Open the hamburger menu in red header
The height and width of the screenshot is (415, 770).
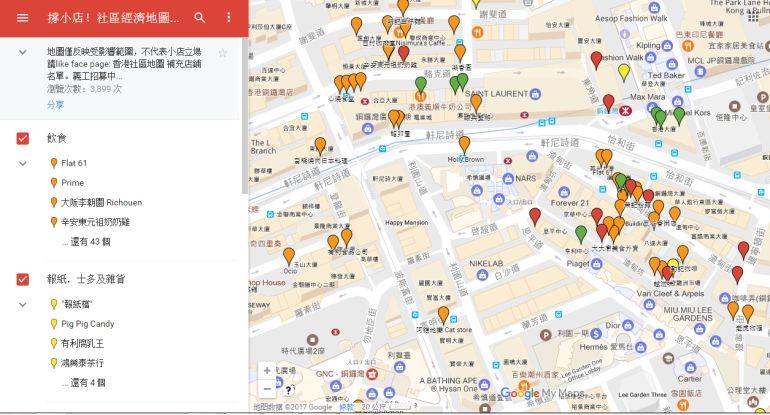(23, 18)
